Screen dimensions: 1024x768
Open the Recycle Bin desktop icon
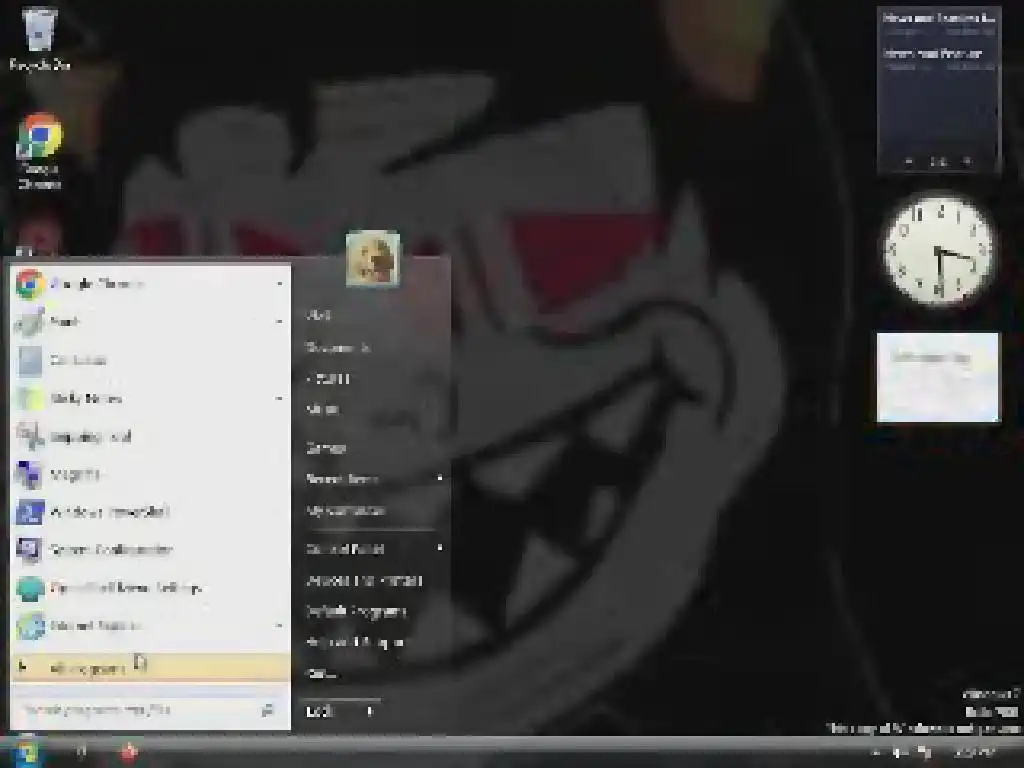pyautogui.click(x=39, y=38)
